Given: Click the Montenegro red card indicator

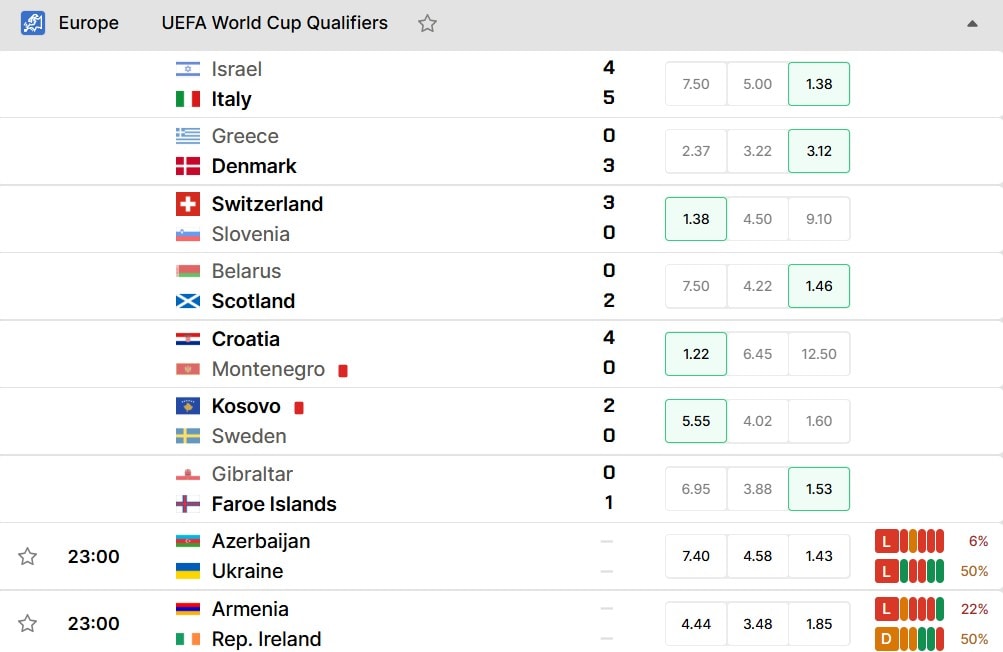Looking at the screenshot, I should pos(343,370).
